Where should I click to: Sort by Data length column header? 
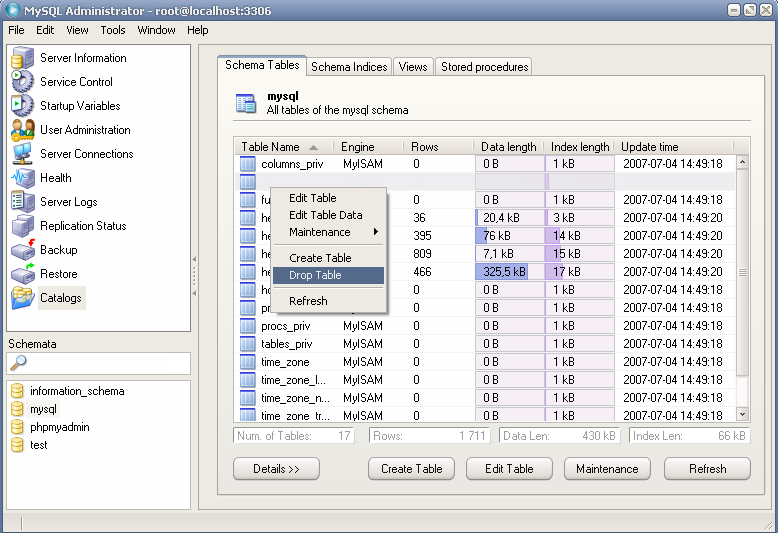[x=509, y=147]
